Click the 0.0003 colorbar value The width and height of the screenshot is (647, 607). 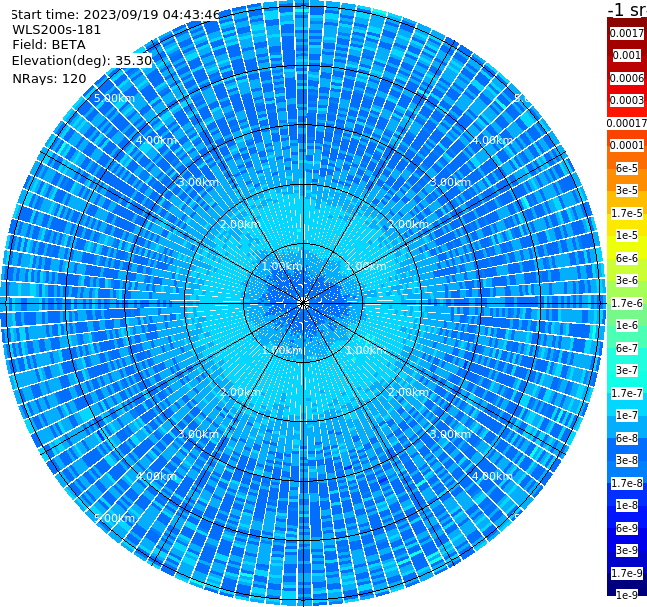[627, 100]
